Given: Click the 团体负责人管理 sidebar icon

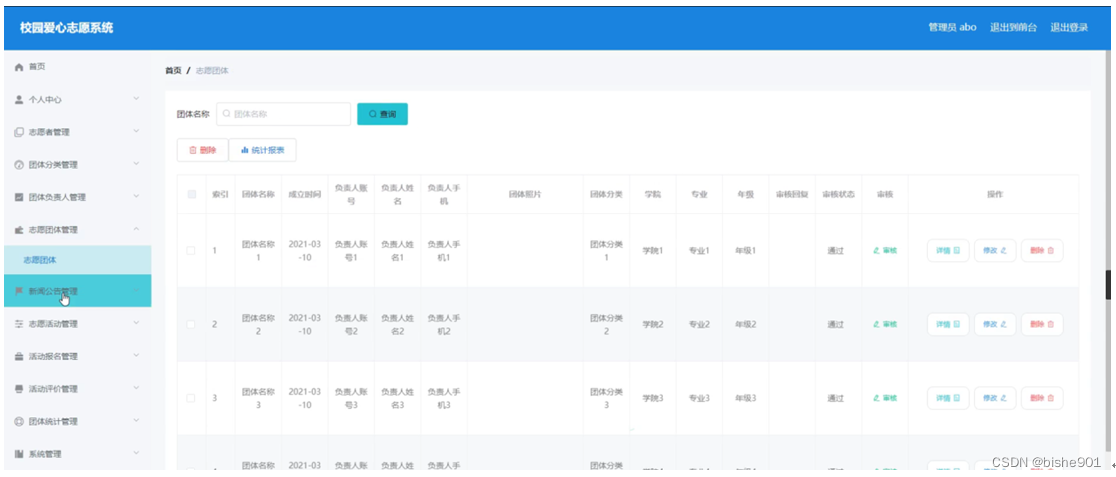Looking at the screenshot, I should tap(19, 197).
